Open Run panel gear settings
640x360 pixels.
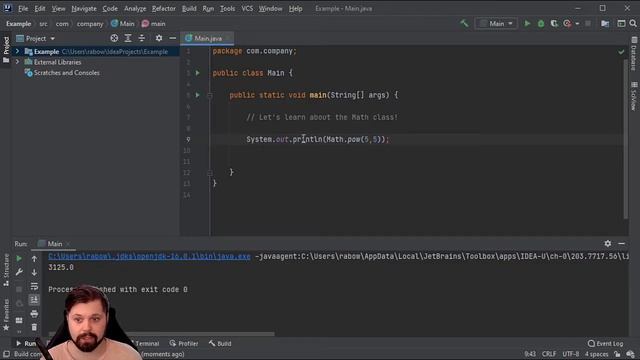click(x=608, y=244)
